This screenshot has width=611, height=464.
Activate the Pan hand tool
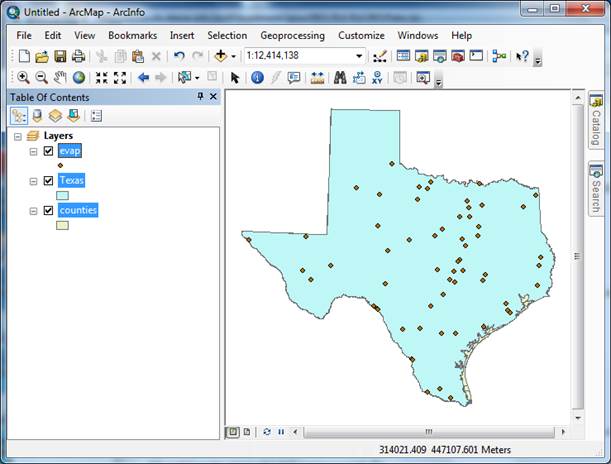[x=60, y=77]
